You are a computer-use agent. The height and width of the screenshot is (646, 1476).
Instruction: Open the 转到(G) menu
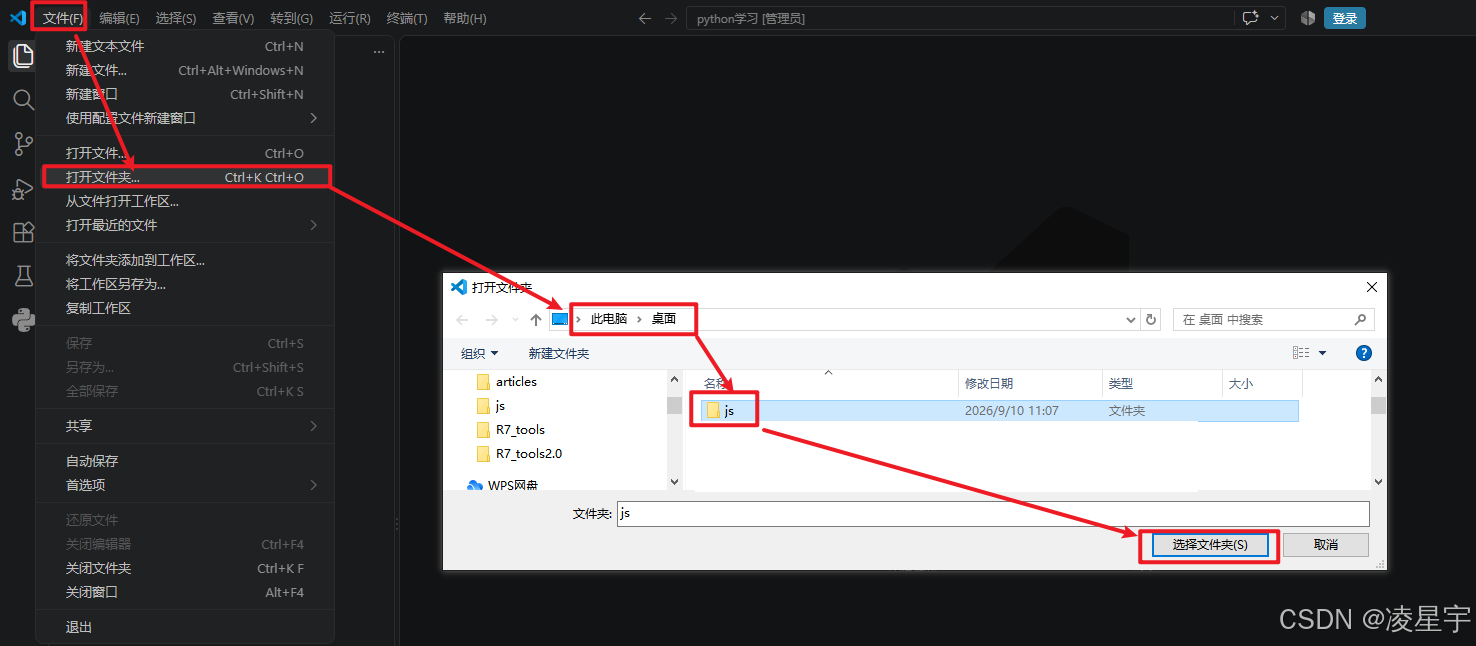pyautogui.click(x=291, y=18)
